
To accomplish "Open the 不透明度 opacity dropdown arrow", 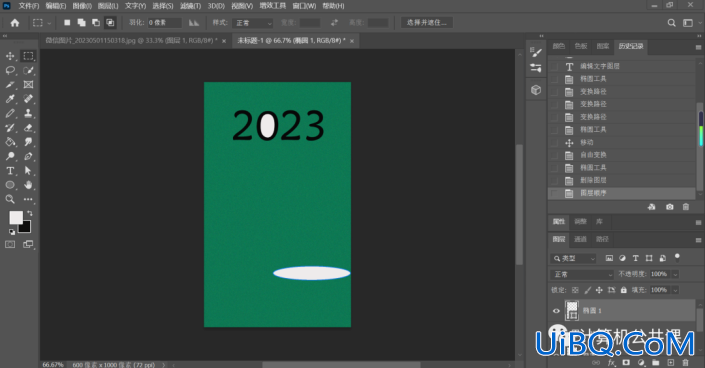I will [675, 274].
